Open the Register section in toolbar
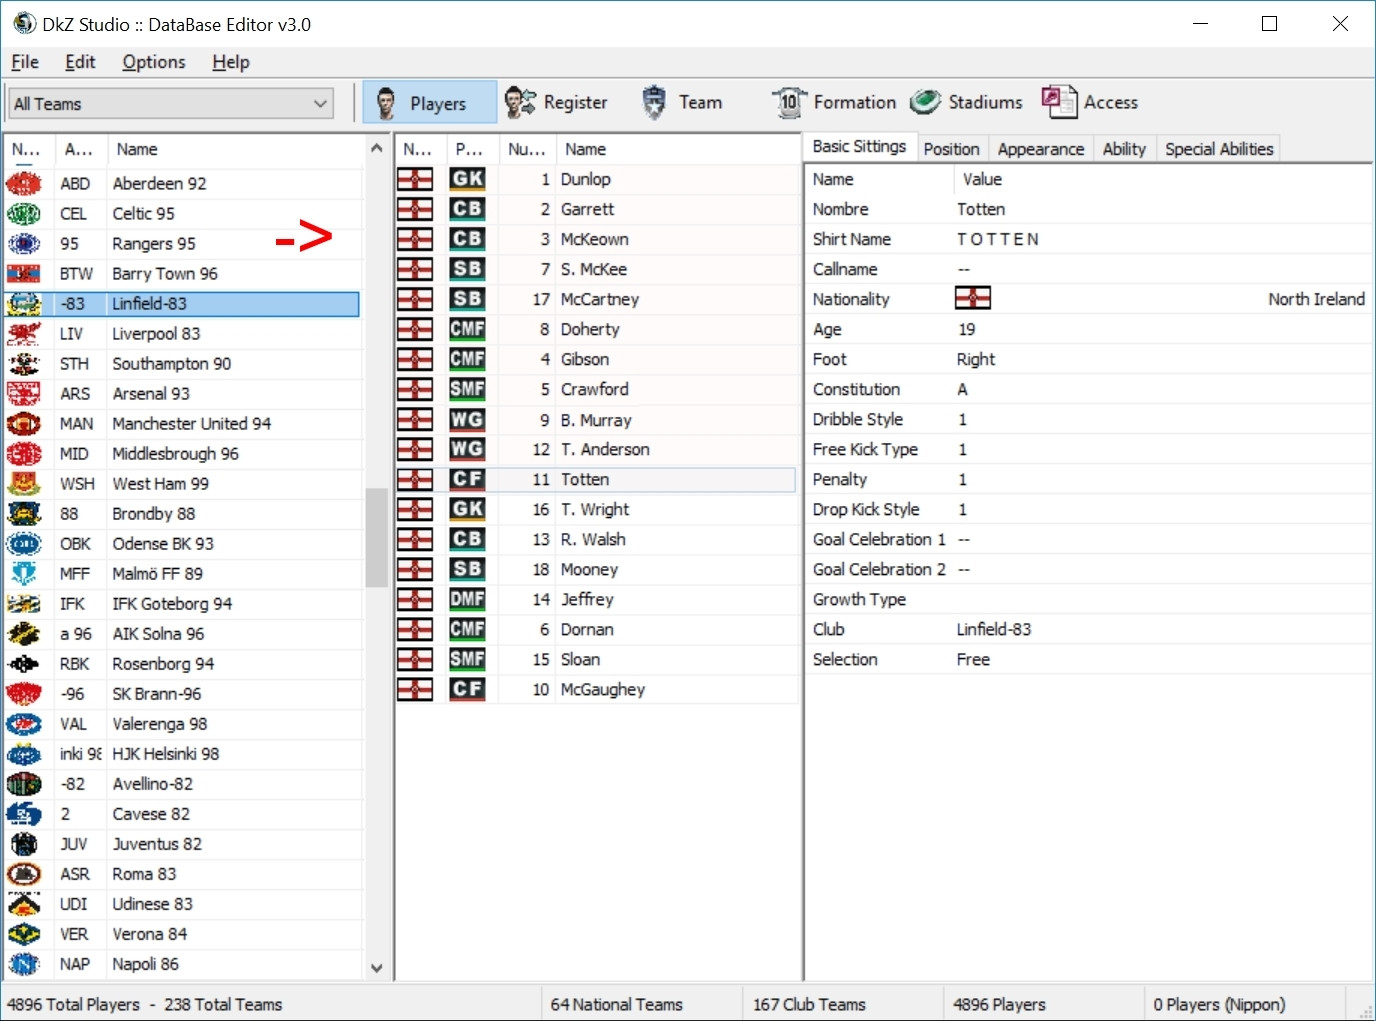 (x=556, y=102)
